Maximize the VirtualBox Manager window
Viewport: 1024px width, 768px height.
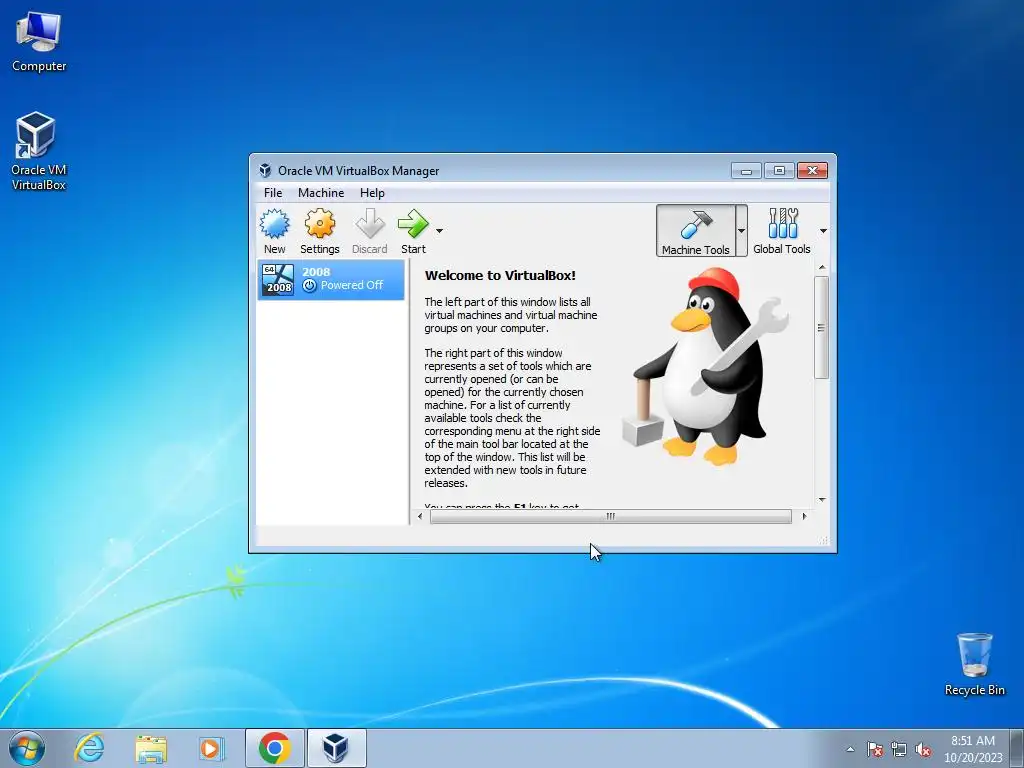(x=779, y=171)
